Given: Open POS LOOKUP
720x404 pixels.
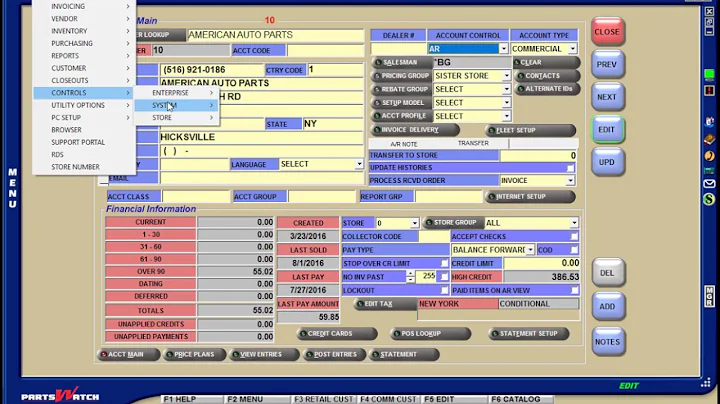Looking at the screenshot, I should pos(431,334).
